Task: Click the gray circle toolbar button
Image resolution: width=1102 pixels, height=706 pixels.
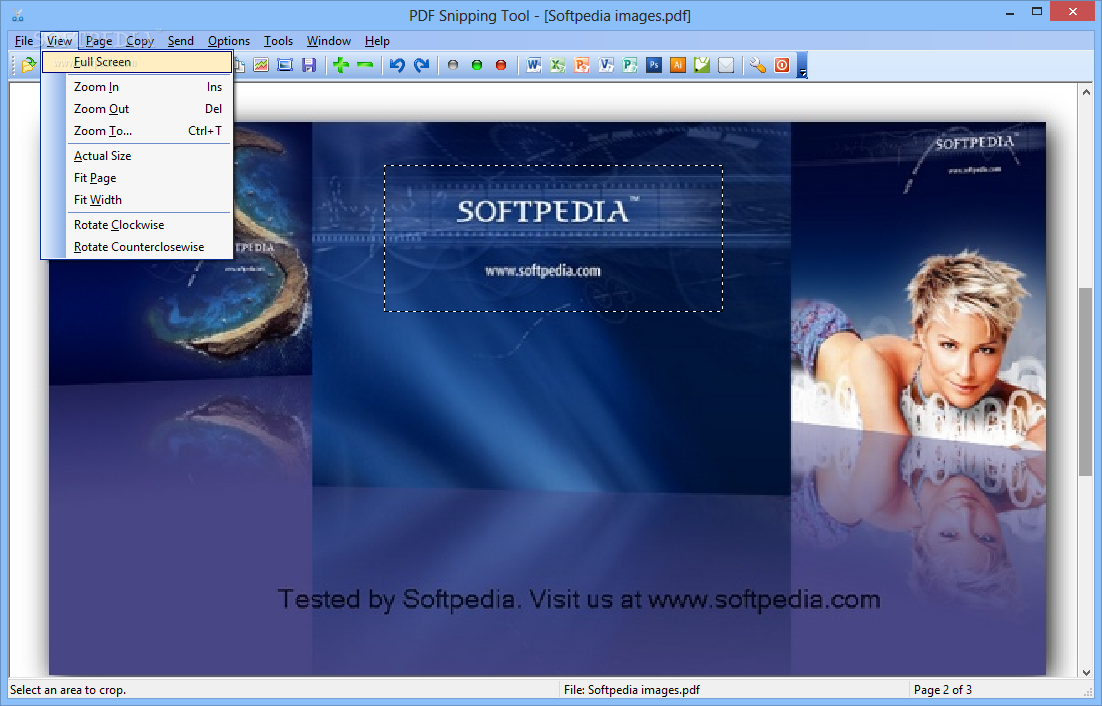Action: [453, 65]
